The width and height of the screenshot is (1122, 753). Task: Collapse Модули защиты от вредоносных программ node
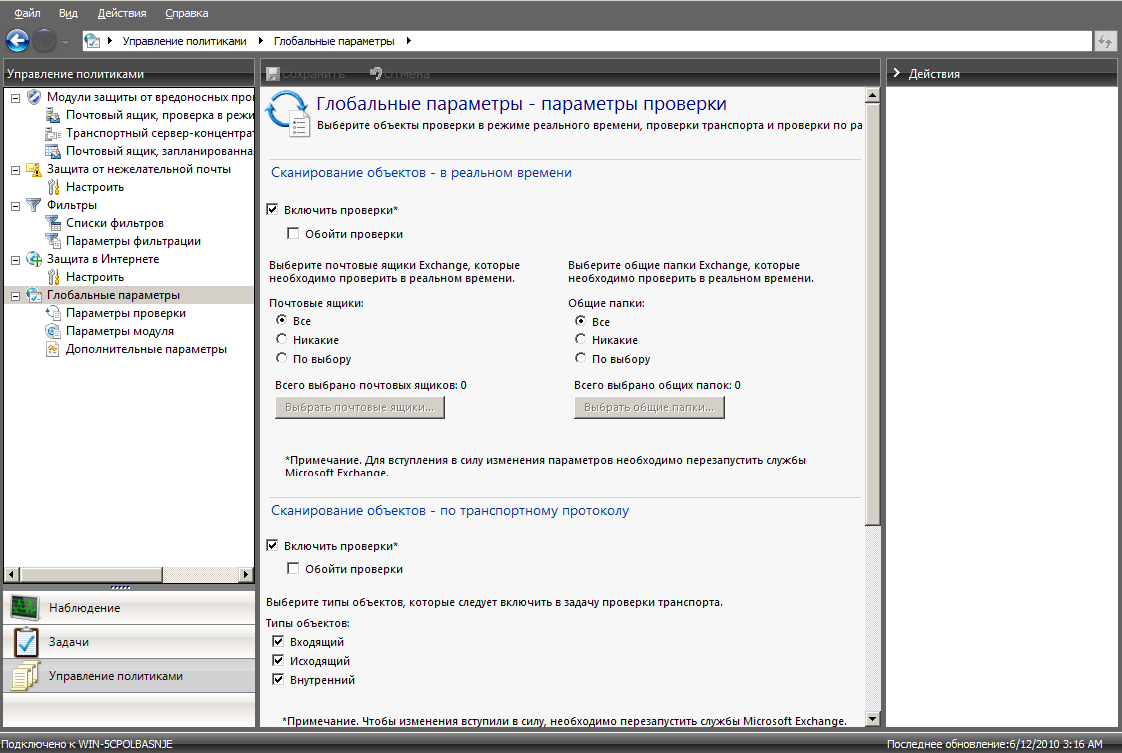tap(15, 98)
